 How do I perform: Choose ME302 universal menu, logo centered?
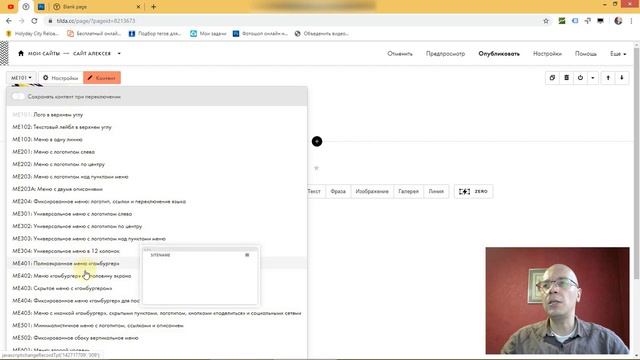(x=77, y=226)
